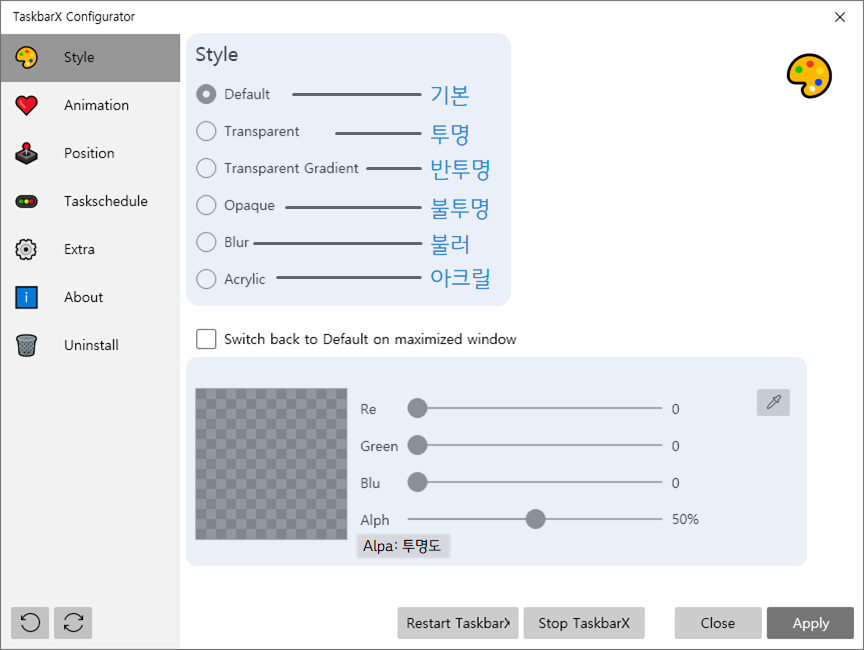Open the Uninstall section
This screenshot has width=864, height=650.
[x=91, y=345]
